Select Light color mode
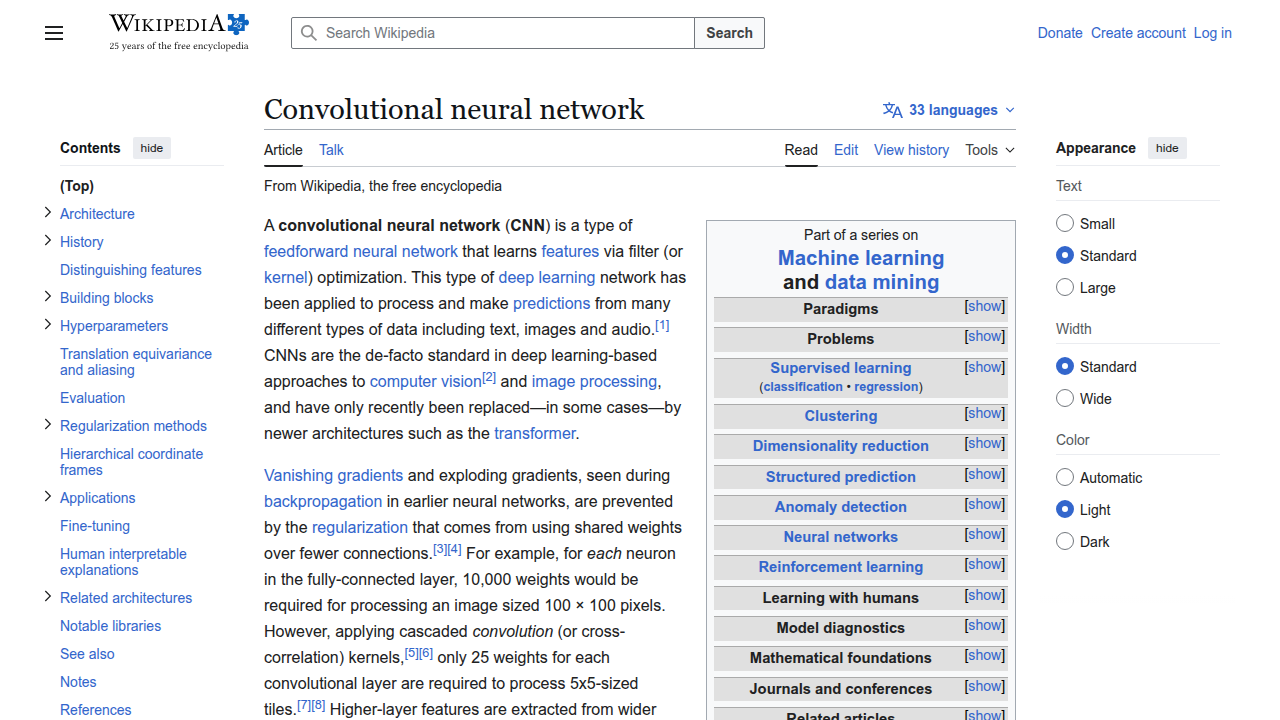Screen dimensions: 1280x720 (1065, 510)
